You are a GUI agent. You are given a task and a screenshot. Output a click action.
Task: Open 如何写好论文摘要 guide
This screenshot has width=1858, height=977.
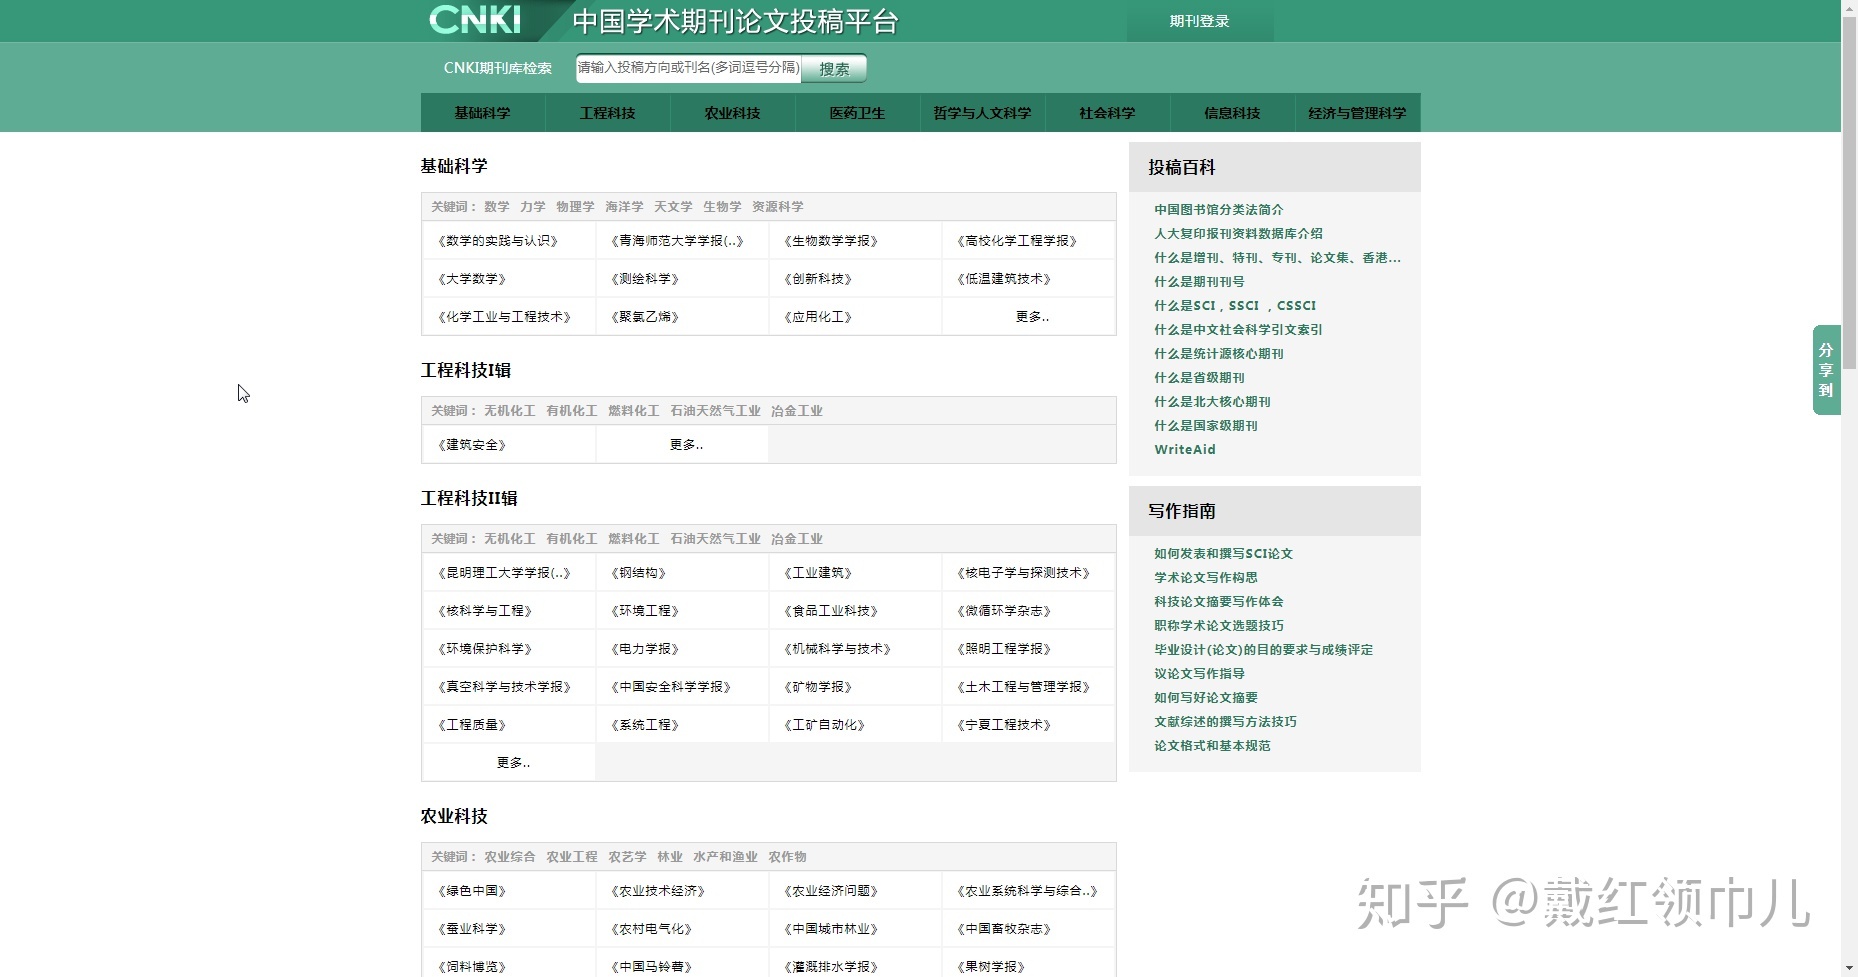1206,698
